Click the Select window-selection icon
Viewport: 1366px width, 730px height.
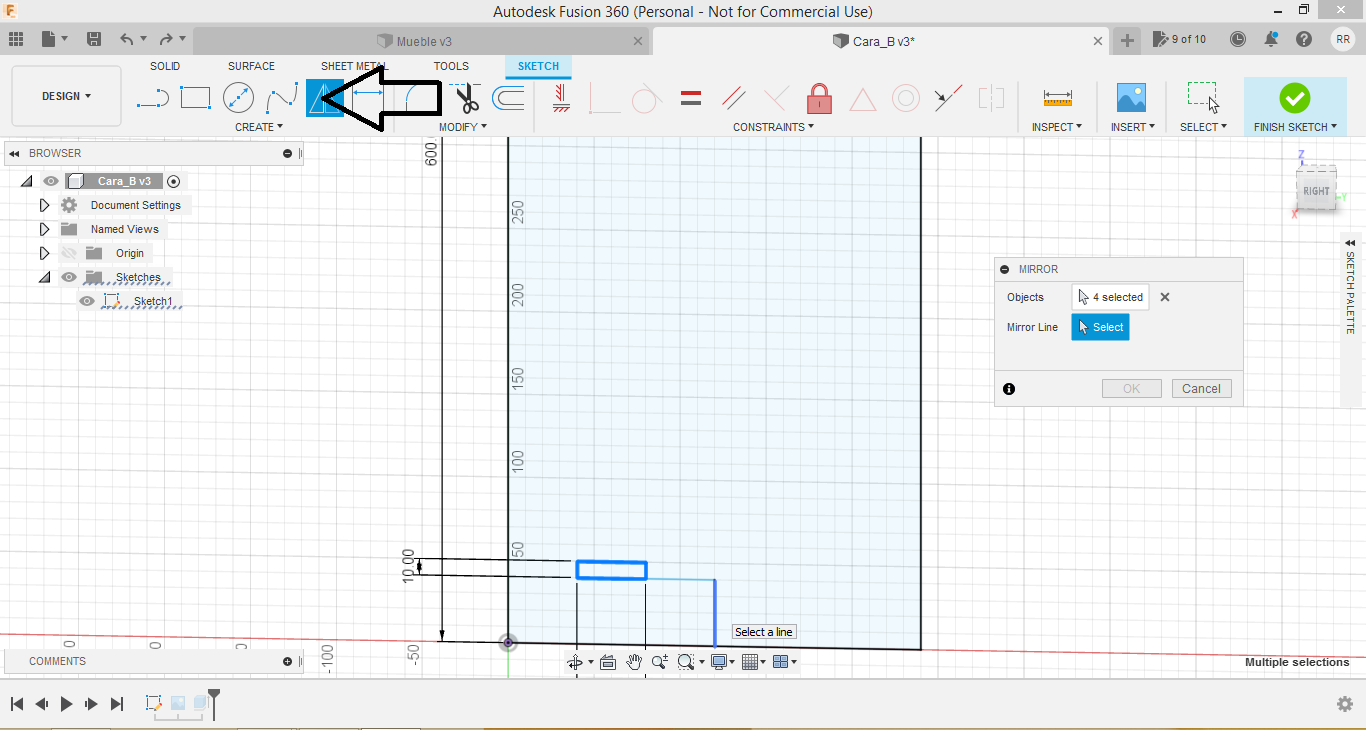click(x=1203, y=97)
